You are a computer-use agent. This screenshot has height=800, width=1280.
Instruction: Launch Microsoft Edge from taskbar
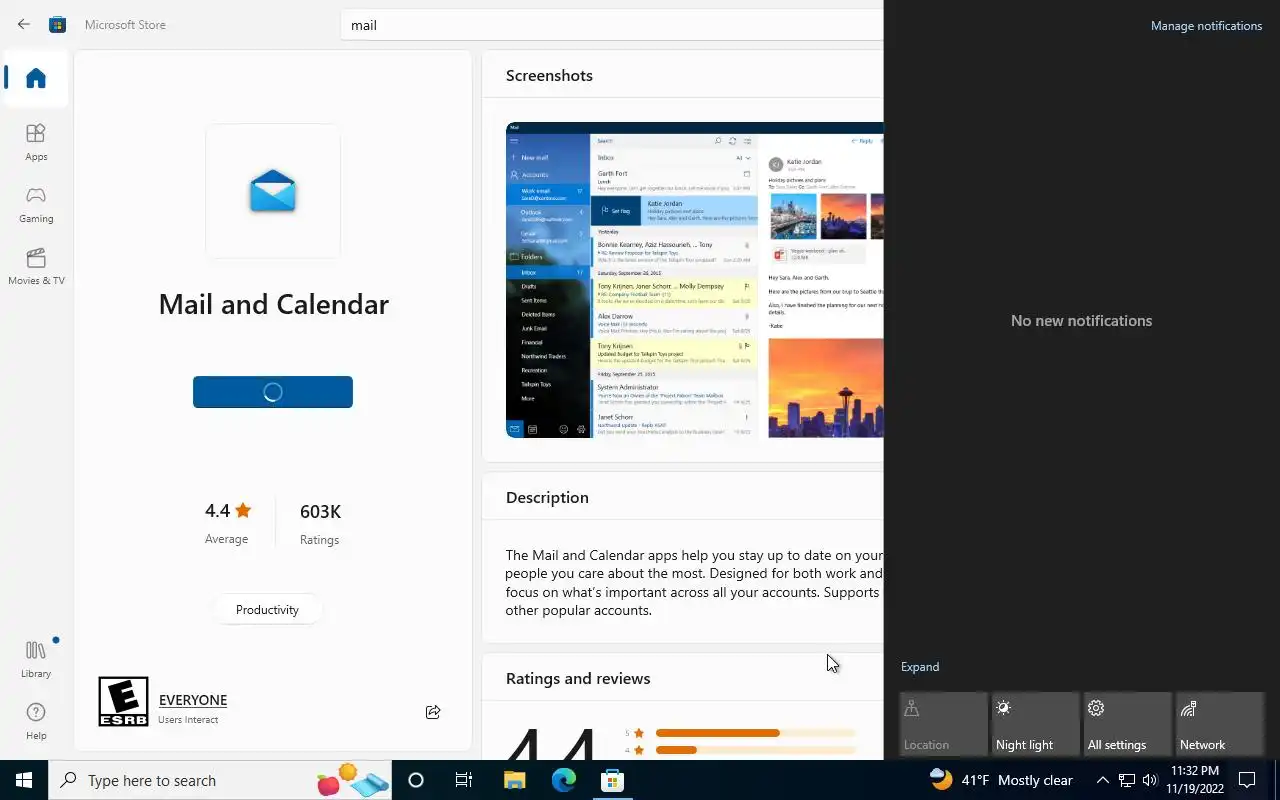pyautogui.click(x=563, y=780)
